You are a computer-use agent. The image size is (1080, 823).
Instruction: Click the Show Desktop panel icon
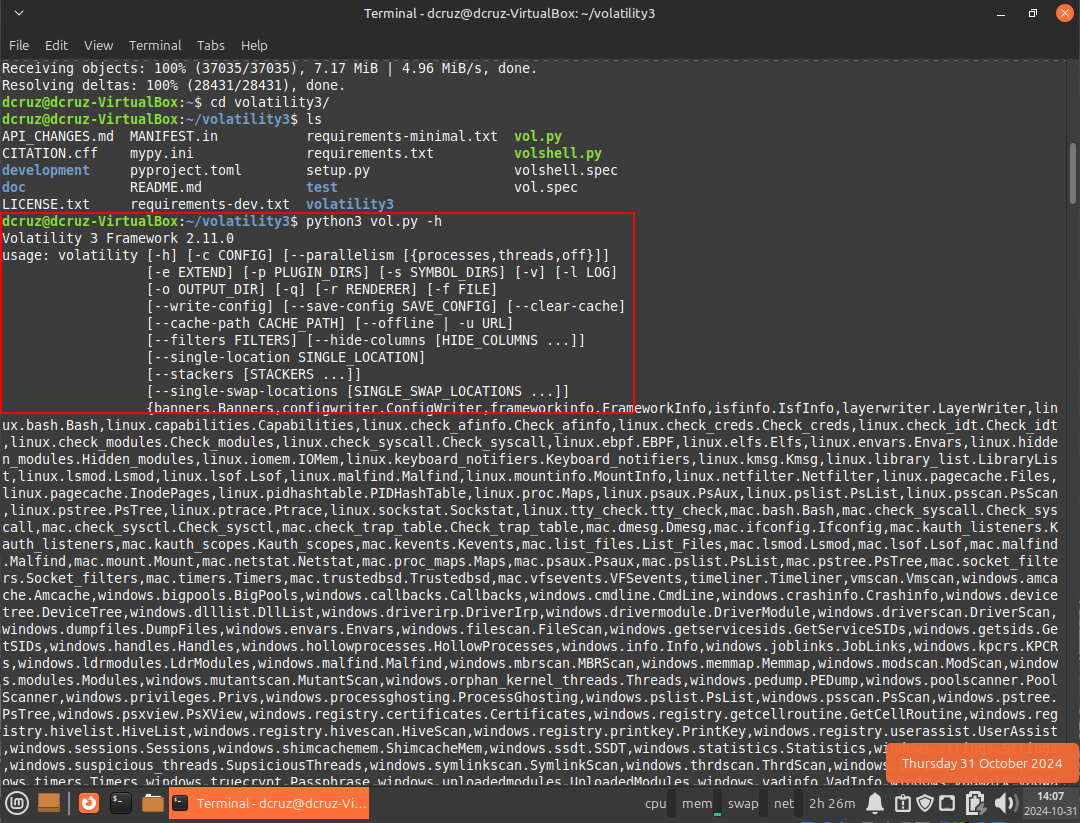tap(49, 803)
